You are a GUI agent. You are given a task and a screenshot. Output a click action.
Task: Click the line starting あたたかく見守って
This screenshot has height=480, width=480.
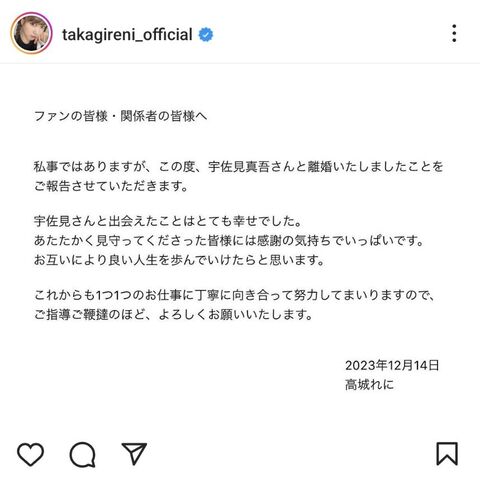(x=229, y=241)
